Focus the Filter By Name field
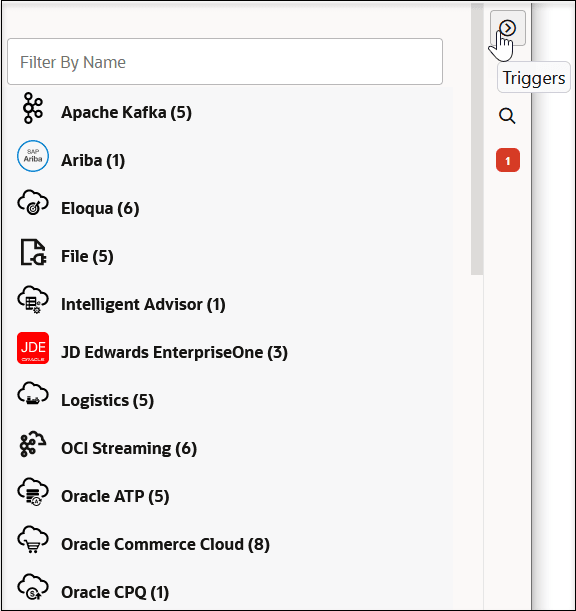This screenshot has width=576, height=611. [225, 62]
